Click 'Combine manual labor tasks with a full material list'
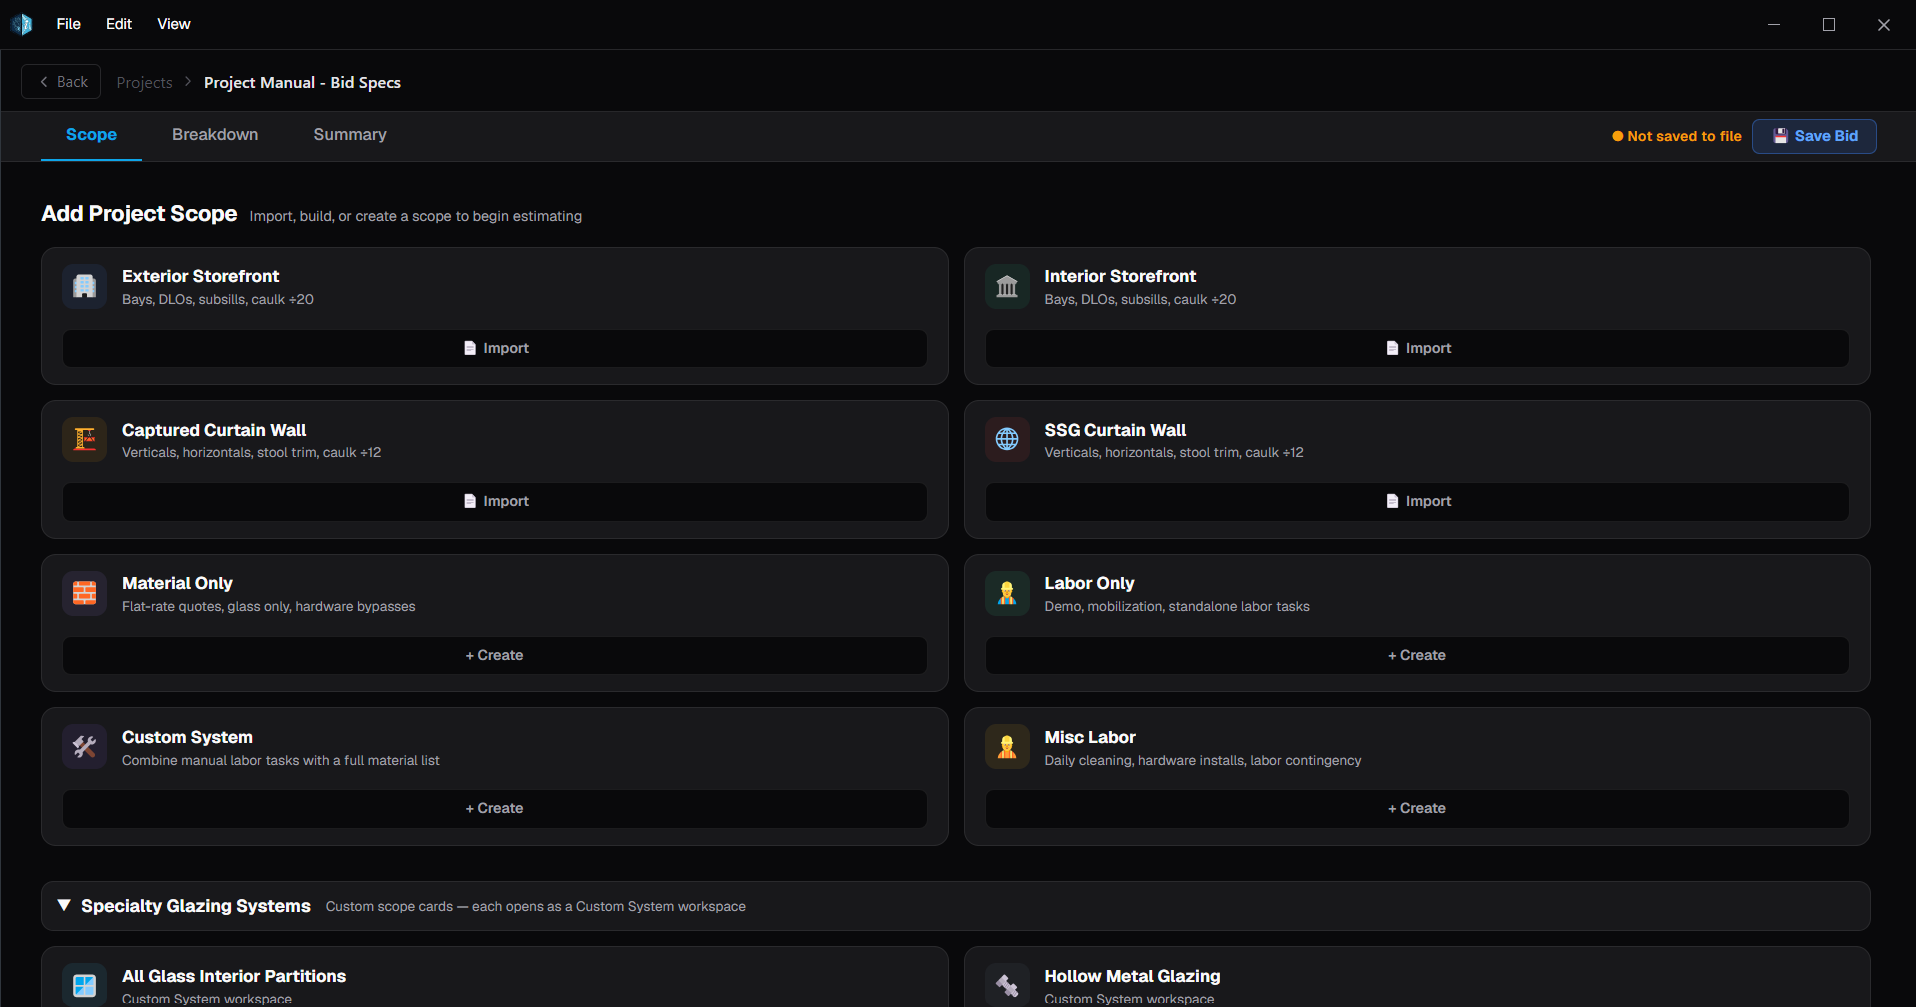This screenshot has width=1916, height=1007. [x=280, y=761]
